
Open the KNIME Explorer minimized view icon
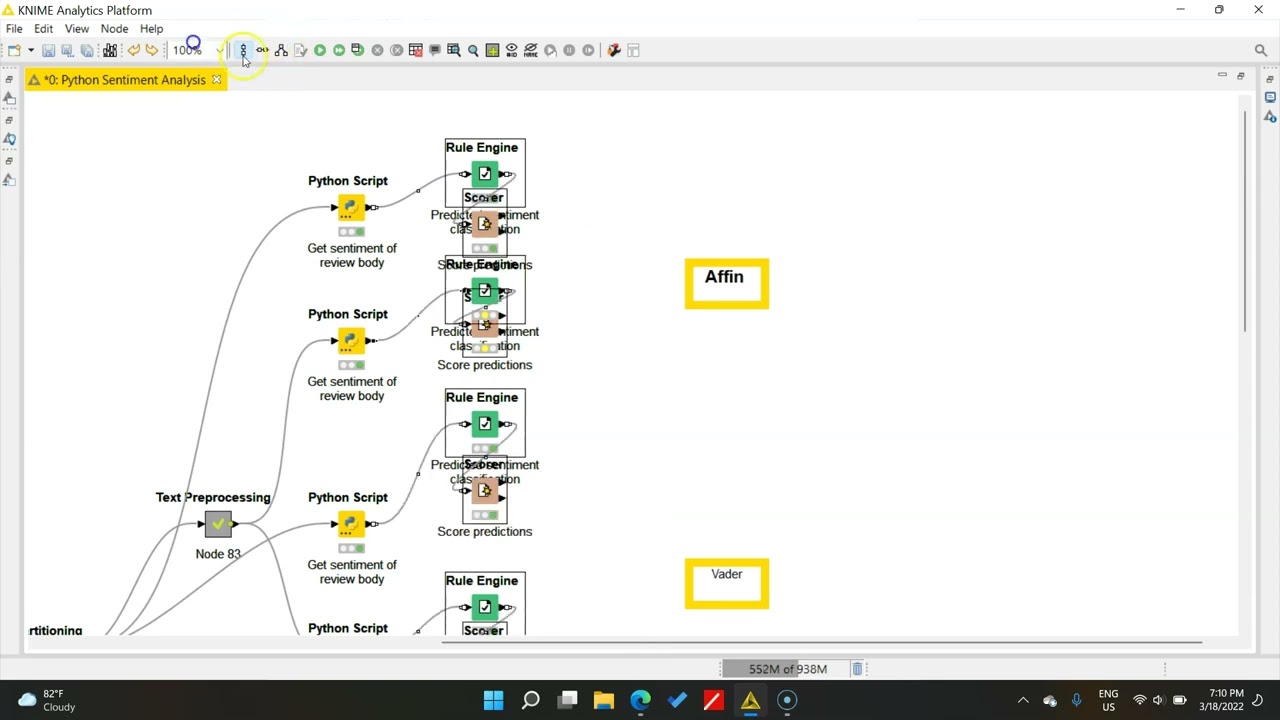point(9,99)
